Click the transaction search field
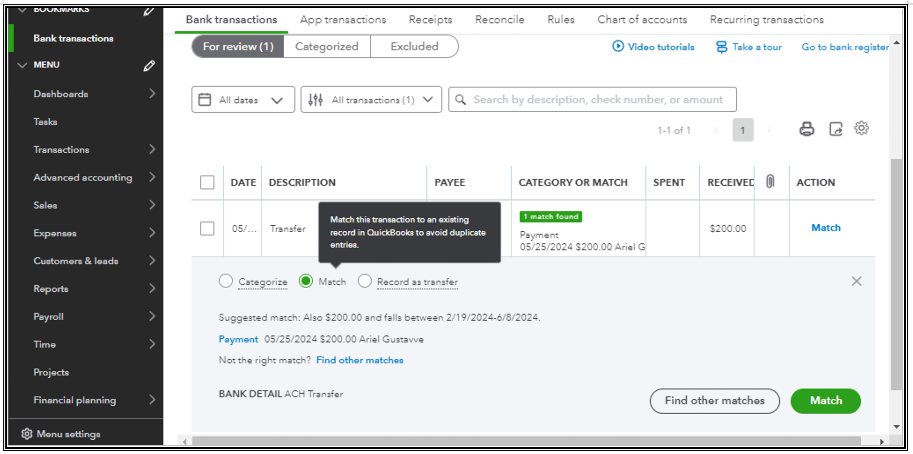 click(592, 100)
